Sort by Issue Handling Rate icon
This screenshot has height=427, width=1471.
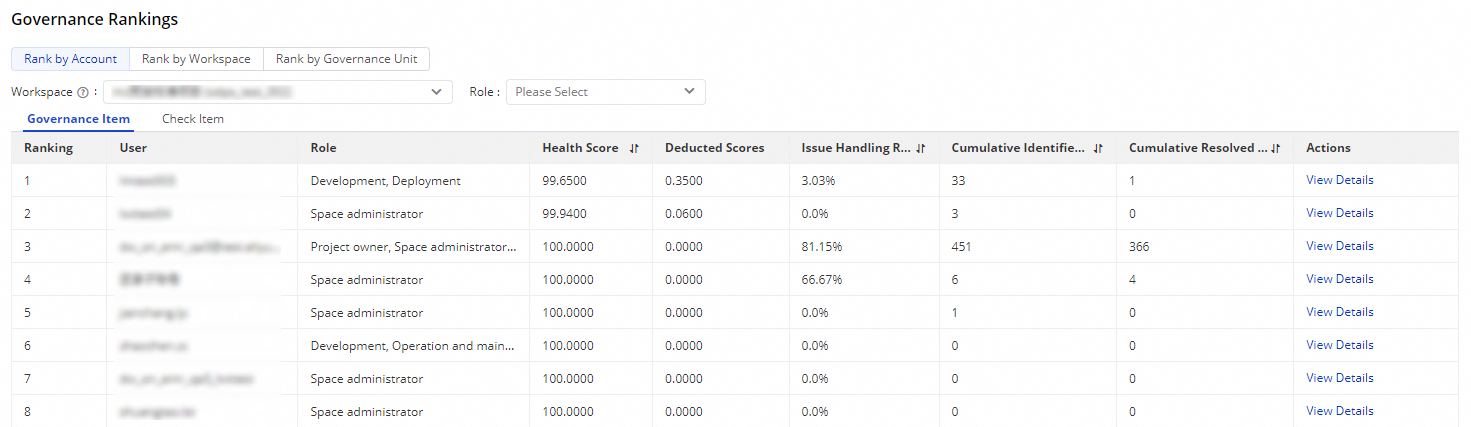pyautogui.click(x=921, y=148)
